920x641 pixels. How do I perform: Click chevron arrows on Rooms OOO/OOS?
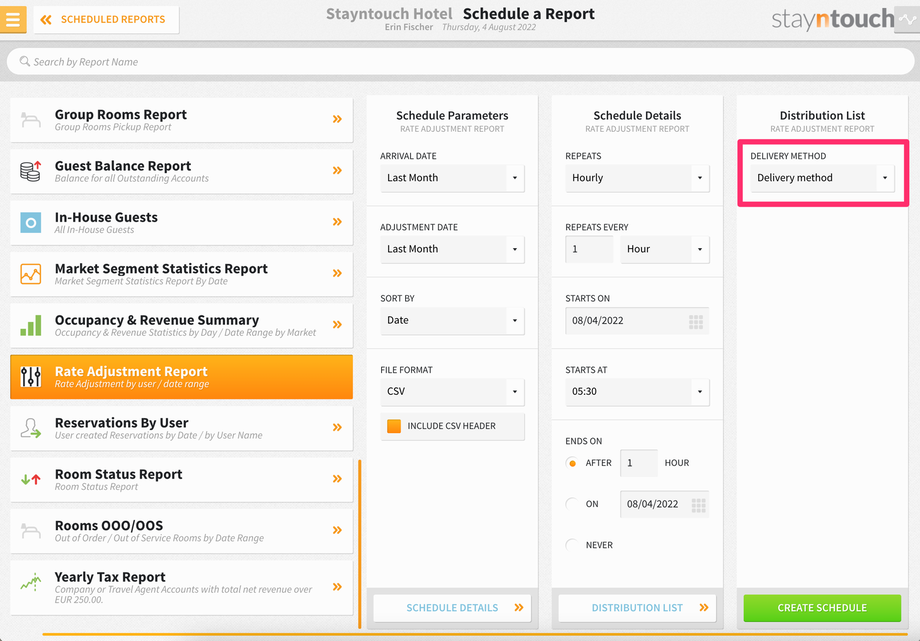click(x=337, y=530)
